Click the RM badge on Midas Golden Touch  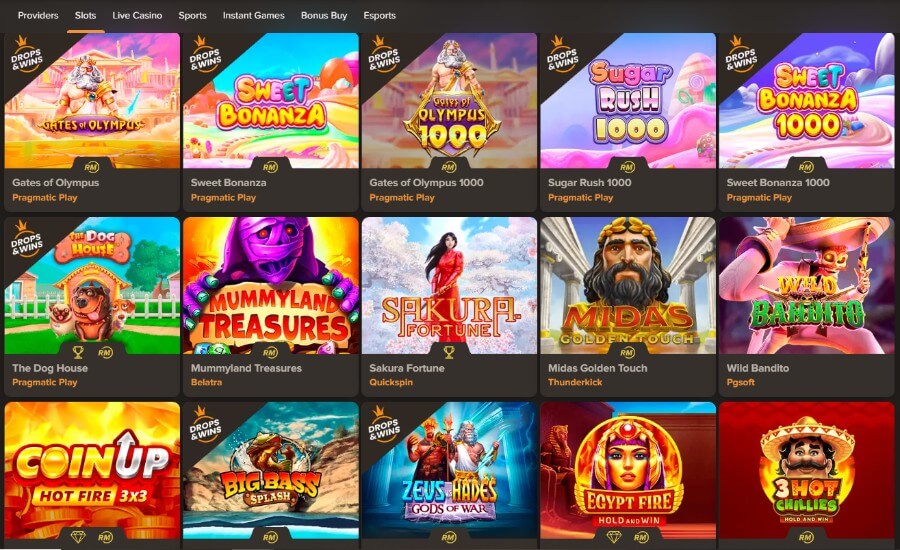(627, 352)
